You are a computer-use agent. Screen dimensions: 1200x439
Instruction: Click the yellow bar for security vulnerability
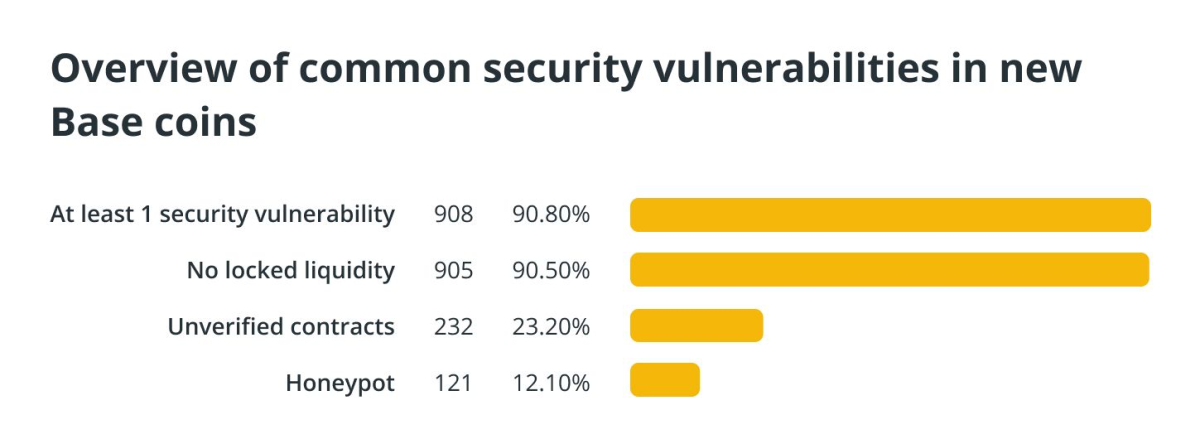coord(890,215)
